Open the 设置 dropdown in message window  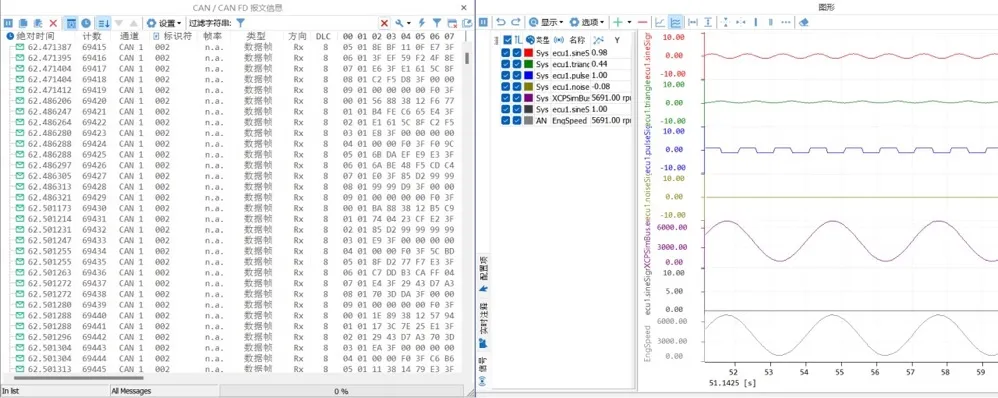(164, 23)
